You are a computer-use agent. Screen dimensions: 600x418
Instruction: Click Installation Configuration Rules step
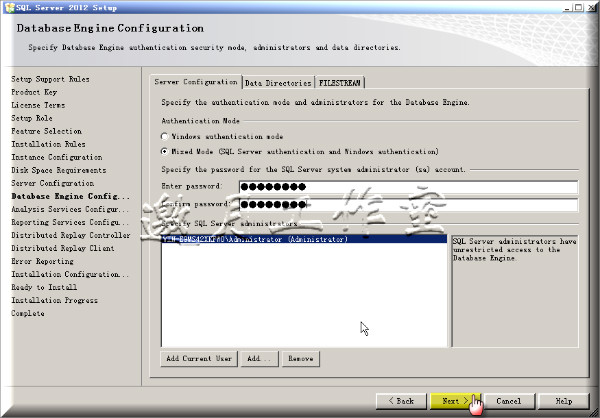(70, 274)
